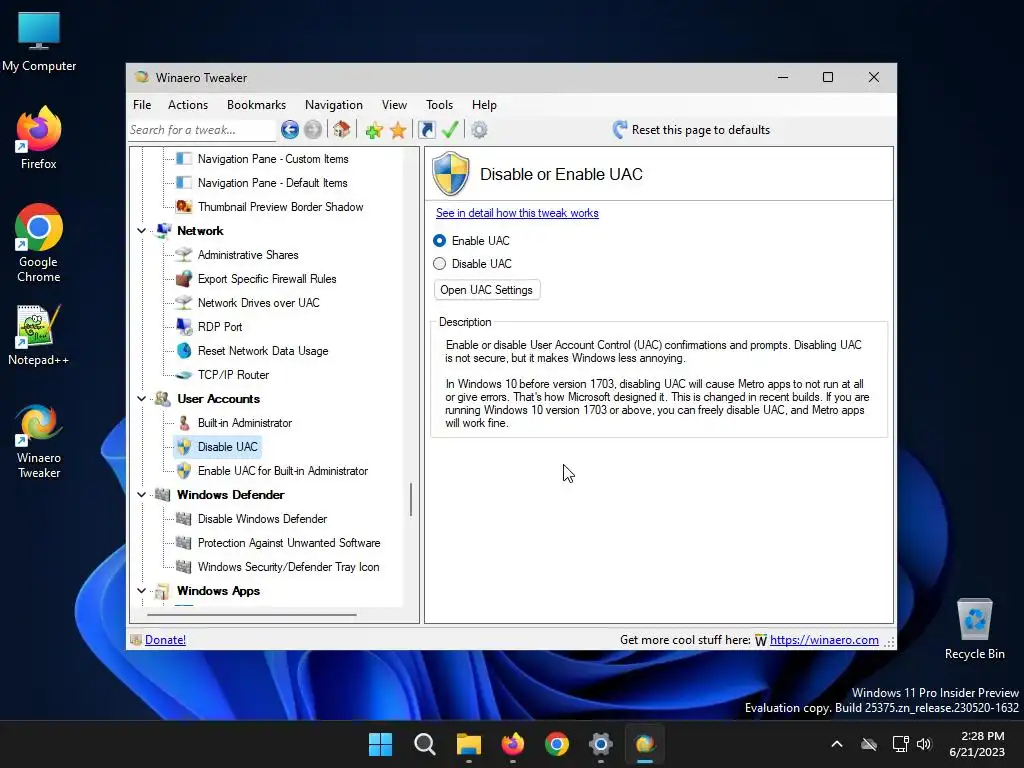Open the Tools menu
Viewport: 1024px width, 768px height.
440,104
